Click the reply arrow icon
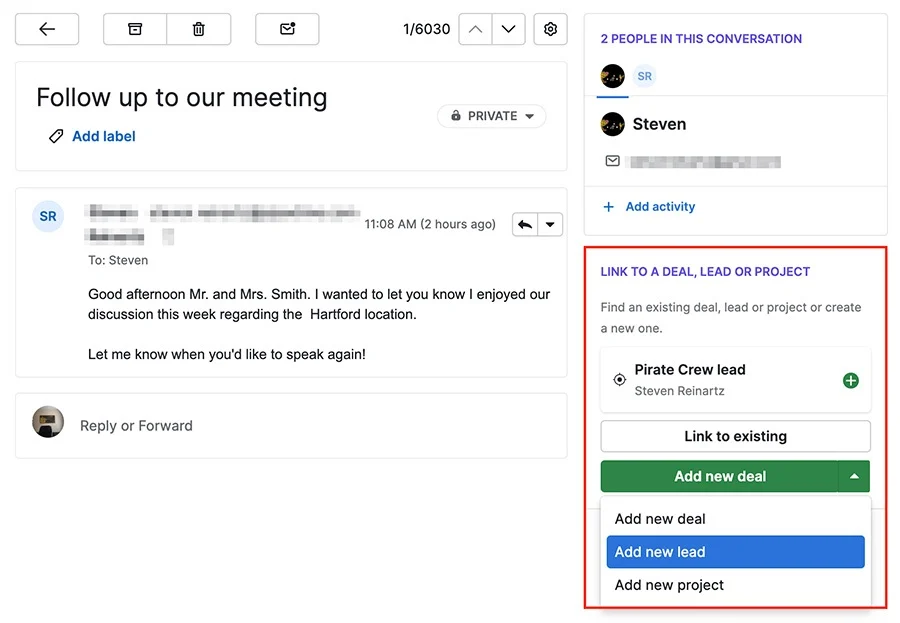 click(525, 225)
